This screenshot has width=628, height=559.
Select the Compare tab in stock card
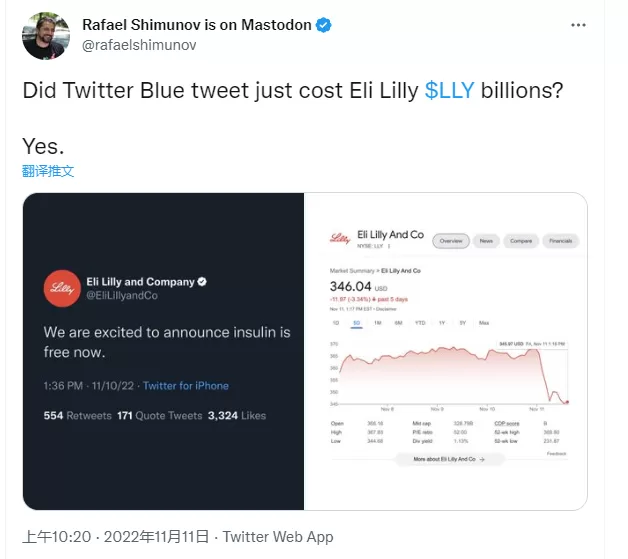tap(521, 241)
